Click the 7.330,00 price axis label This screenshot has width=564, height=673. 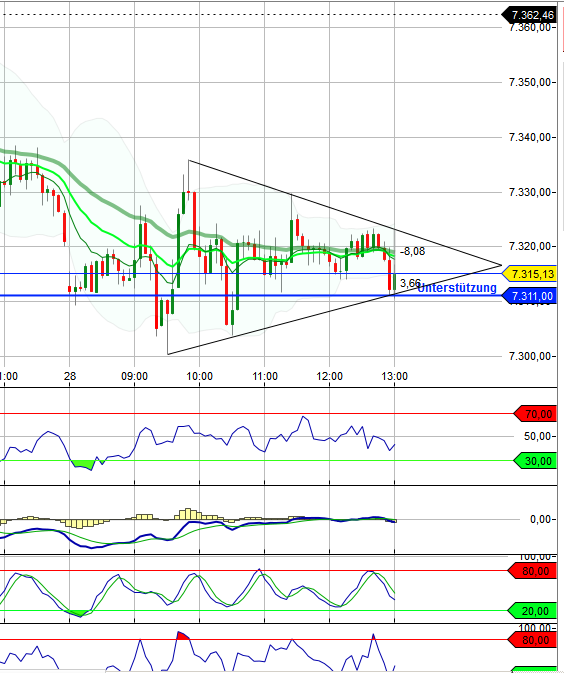[529, 192]
